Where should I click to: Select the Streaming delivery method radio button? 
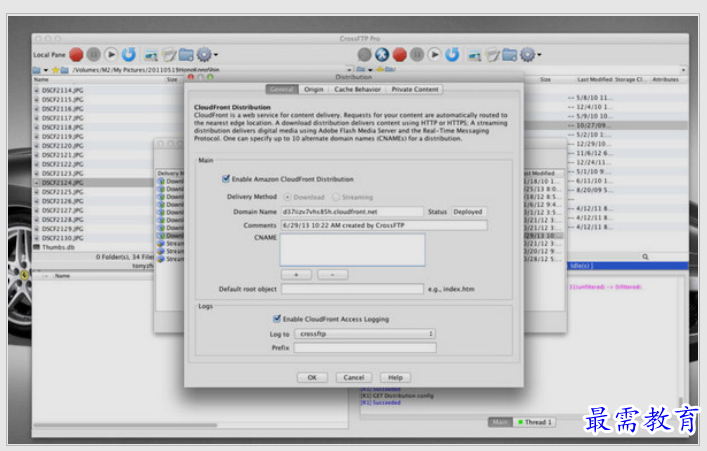(x=336, y=197)
